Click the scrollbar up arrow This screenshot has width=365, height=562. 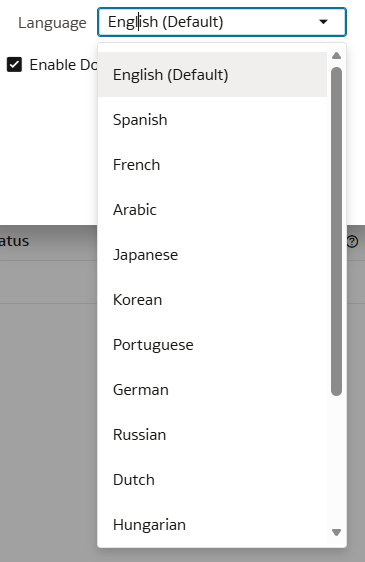click(336, 56)
